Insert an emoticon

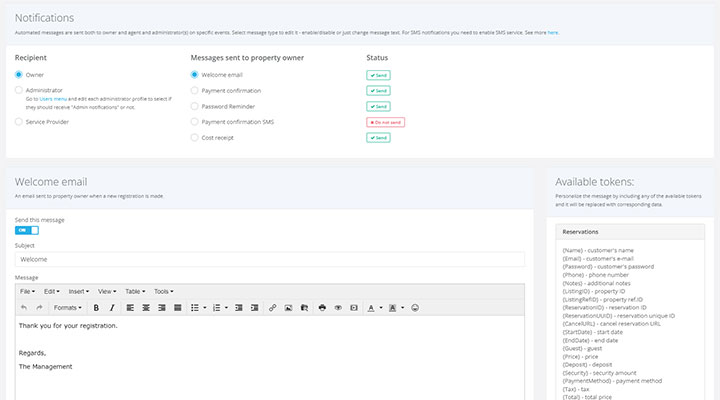click(415, 308)
